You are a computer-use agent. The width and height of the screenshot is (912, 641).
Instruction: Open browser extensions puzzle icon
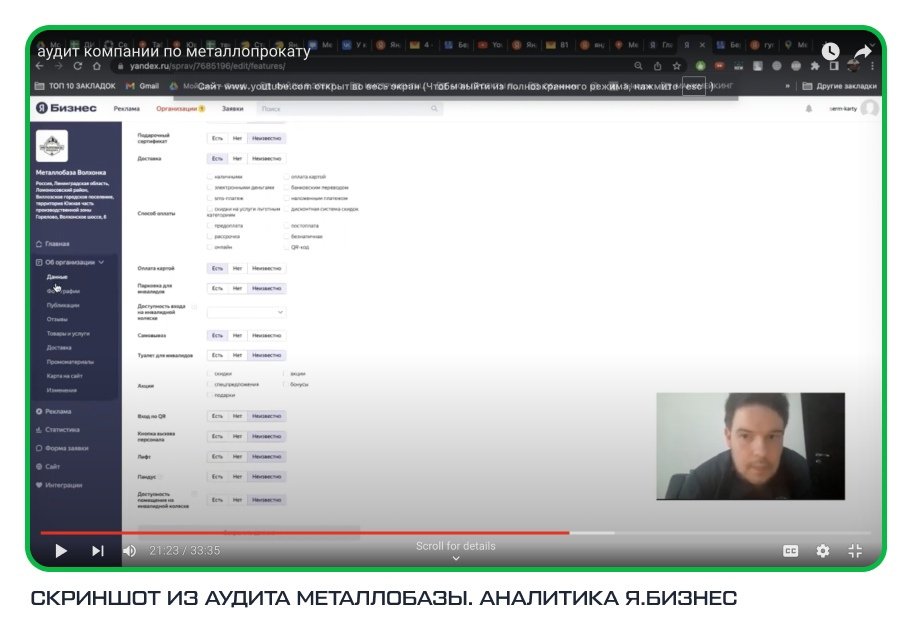(815, 66)
